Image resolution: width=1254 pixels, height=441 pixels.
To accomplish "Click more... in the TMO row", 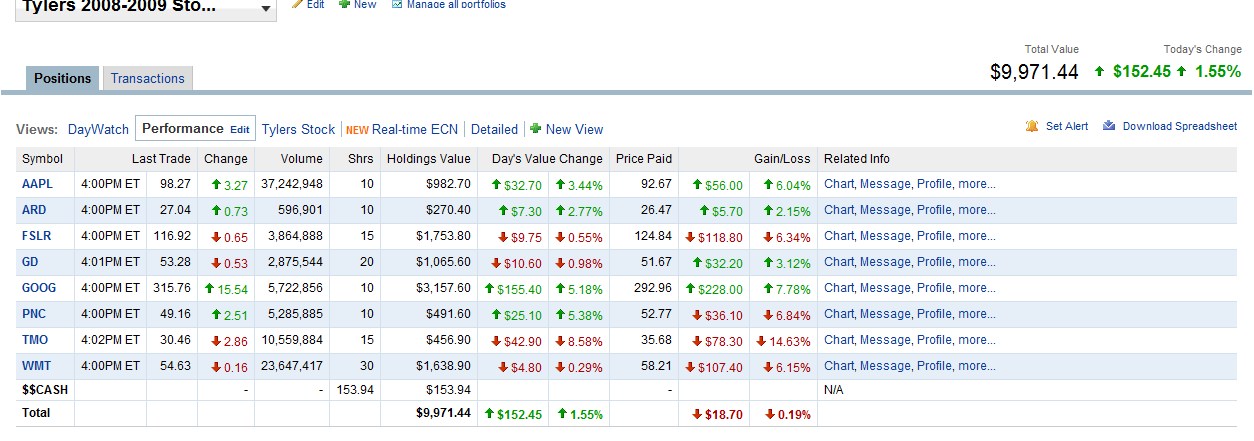I will pos(977,340).
